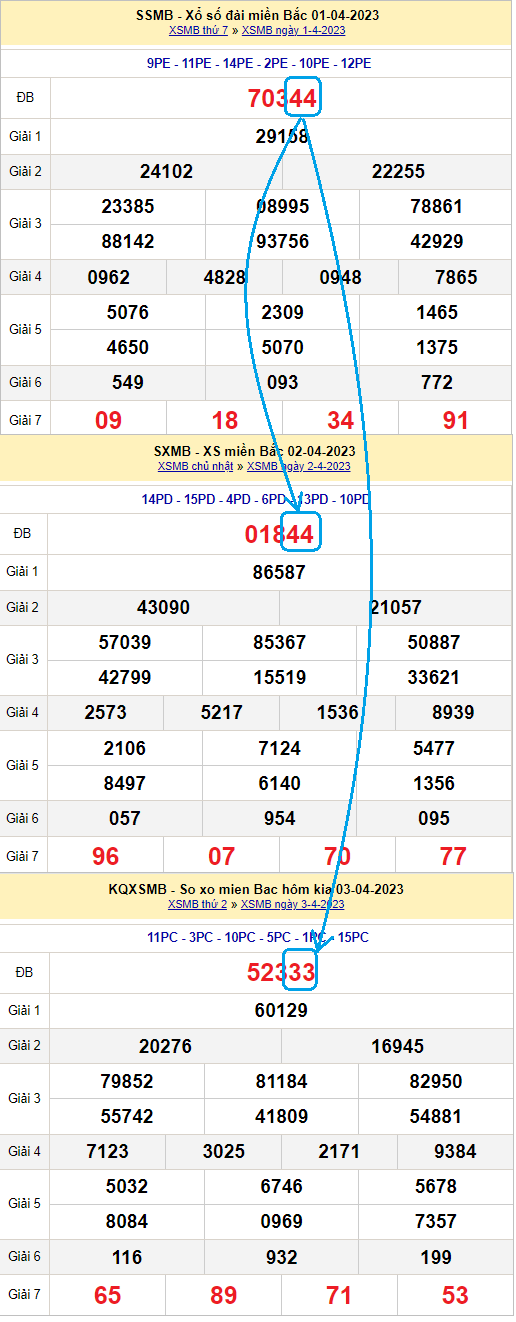
Task: Click the red number 91 in Giải 7
Action: coord(455,420)
